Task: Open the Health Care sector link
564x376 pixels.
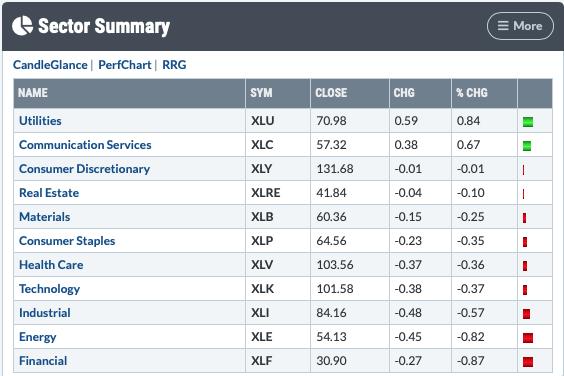Action: pos(51,265)
